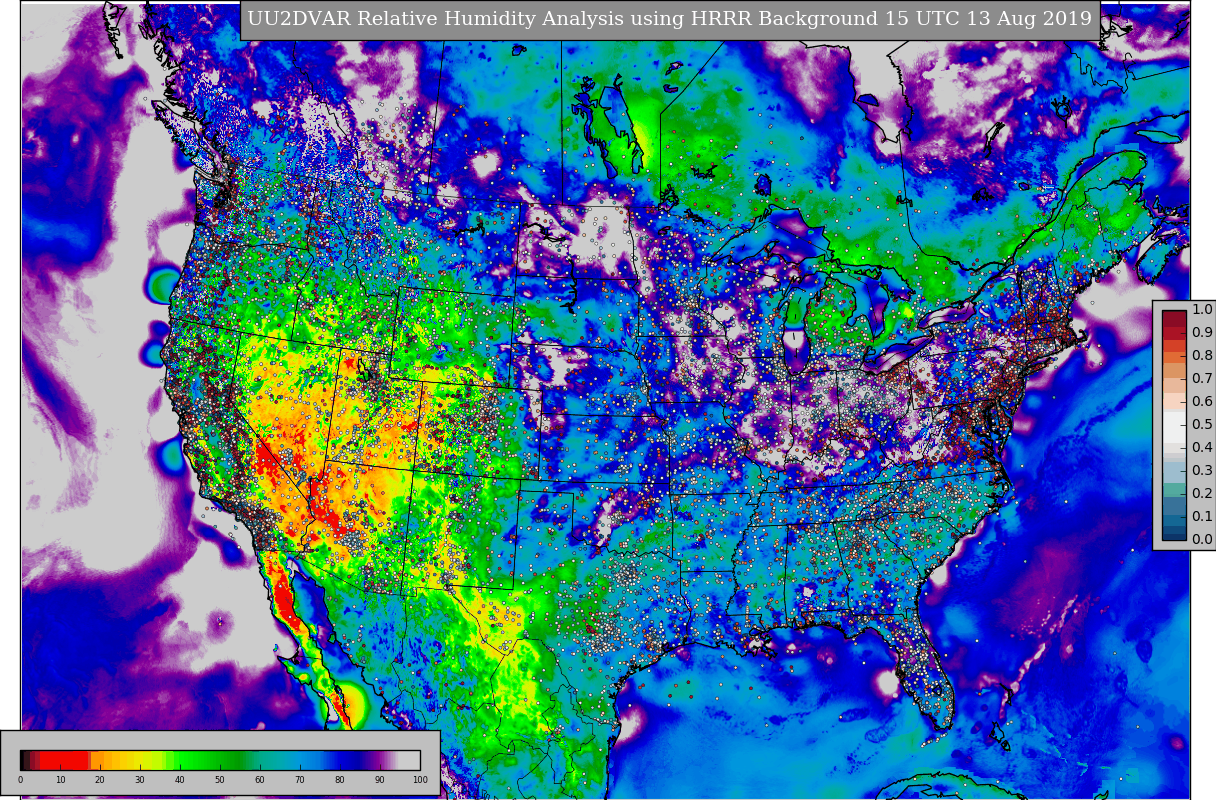Click the 20 tick label on humidity colorbar

coord(100,780)
